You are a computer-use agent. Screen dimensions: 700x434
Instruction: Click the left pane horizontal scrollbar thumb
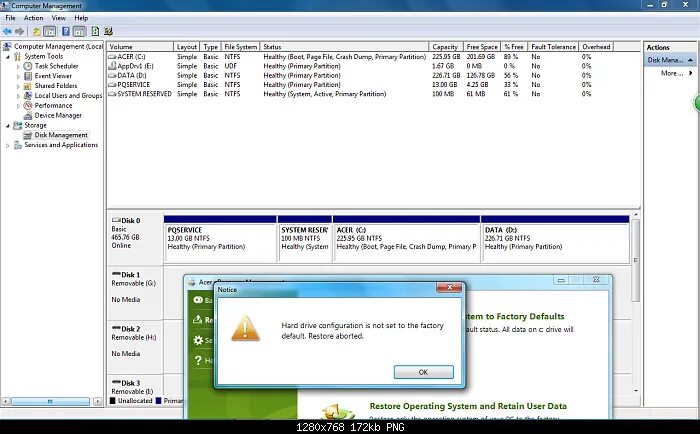pos(50,401)
